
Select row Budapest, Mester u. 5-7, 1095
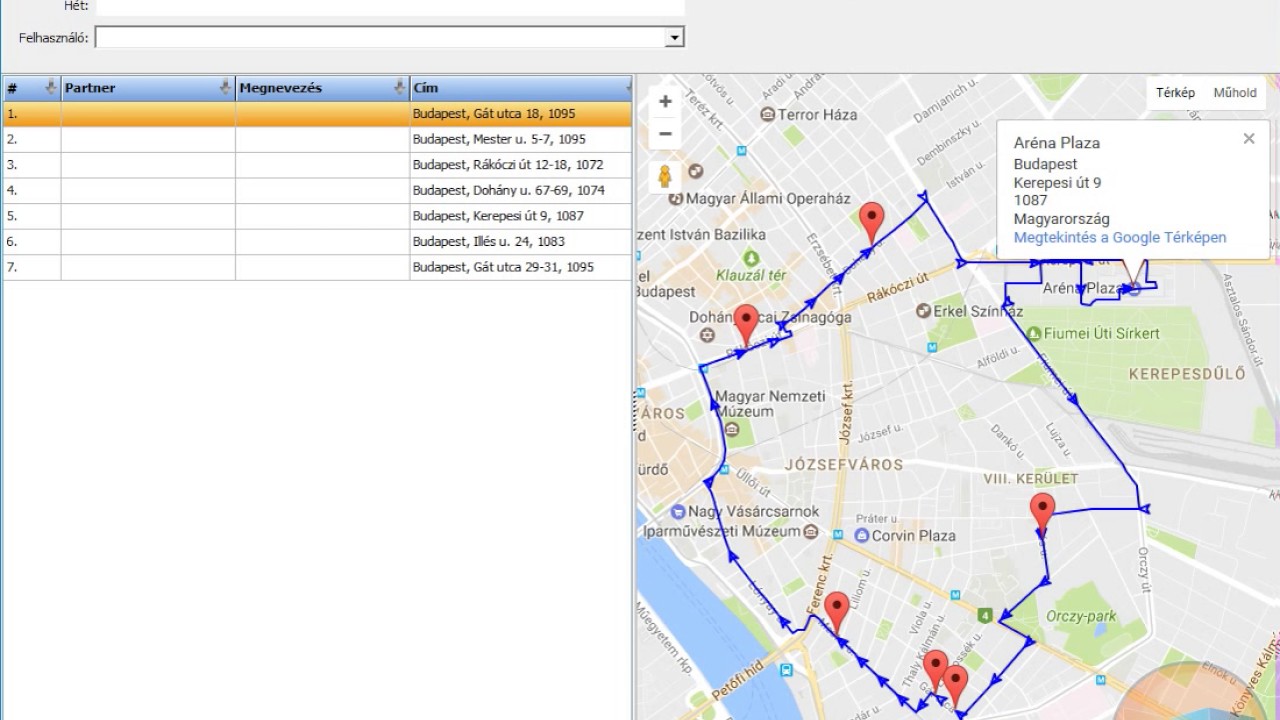click(x=317, y=139)
